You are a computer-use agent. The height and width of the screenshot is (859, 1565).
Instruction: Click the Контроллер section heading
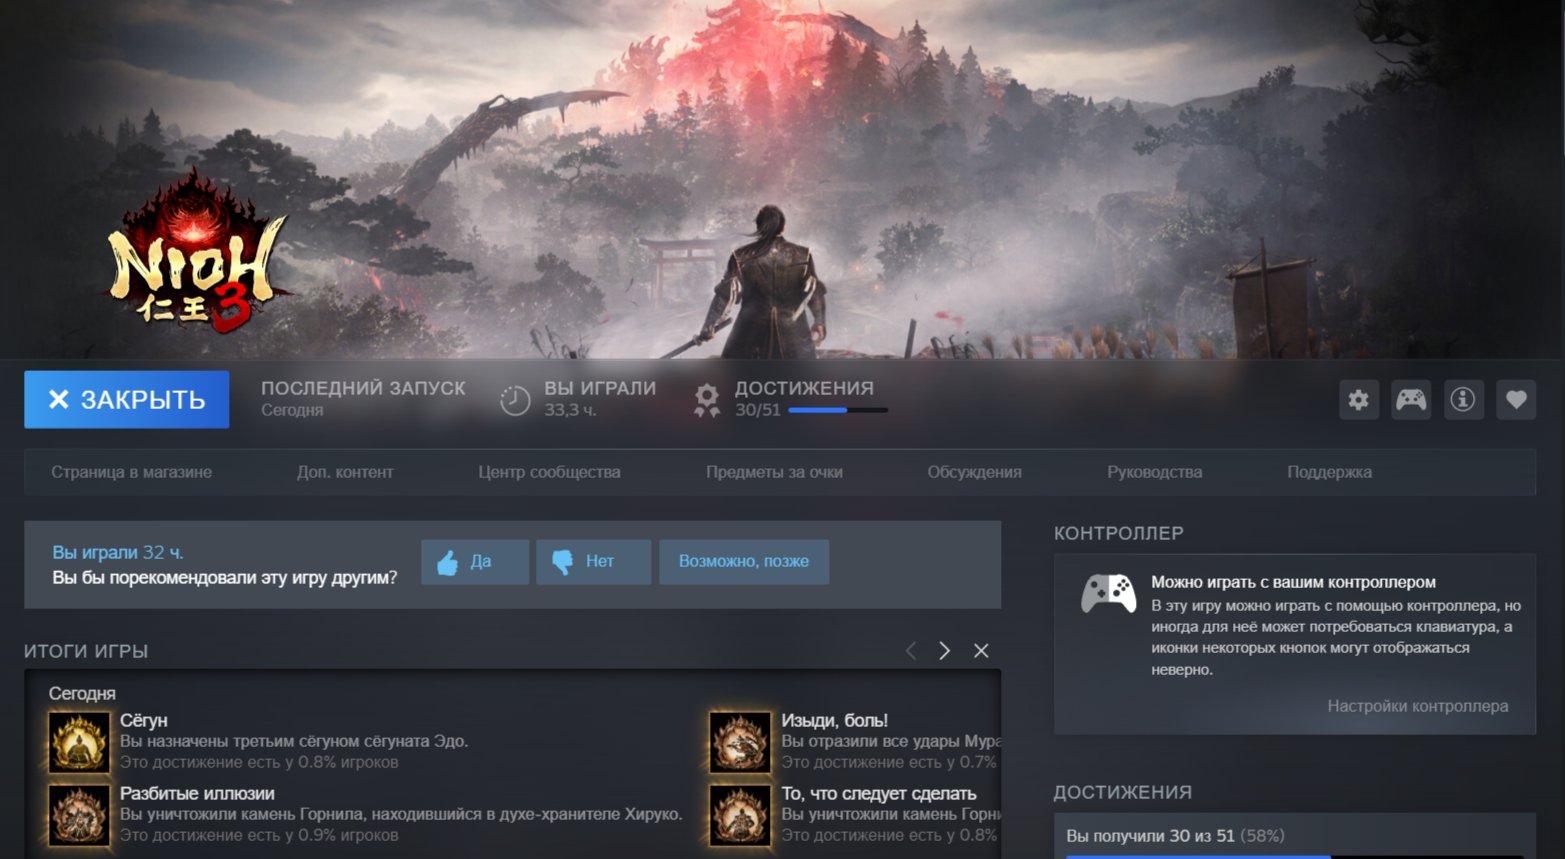point(1118,533)
